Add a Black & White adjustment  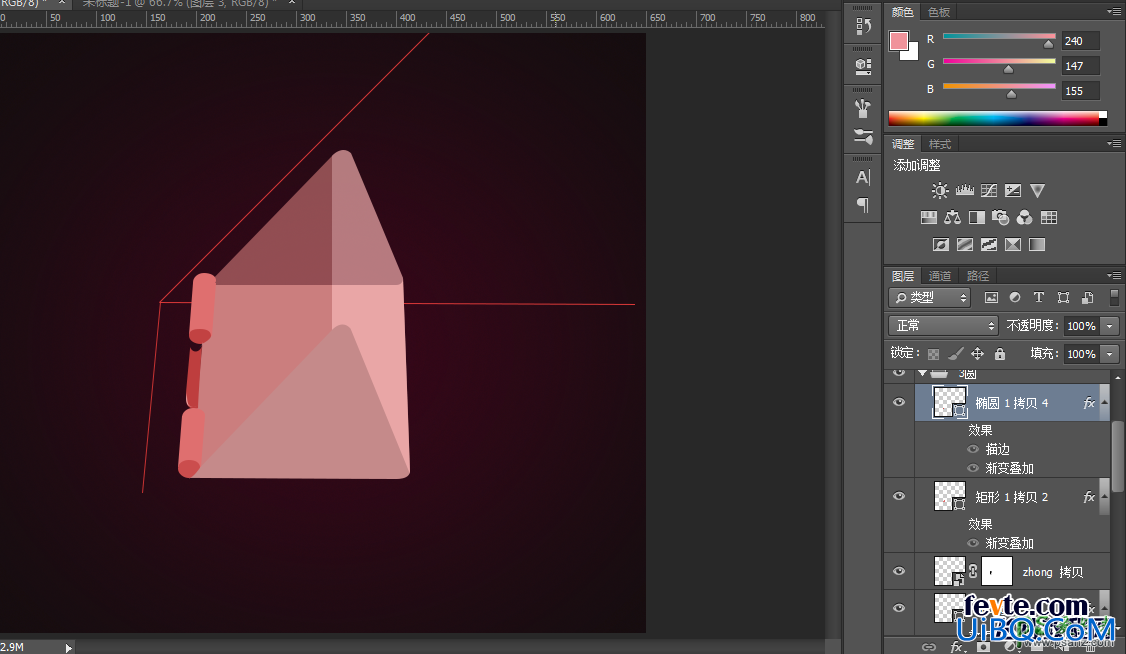pos(977,218)
